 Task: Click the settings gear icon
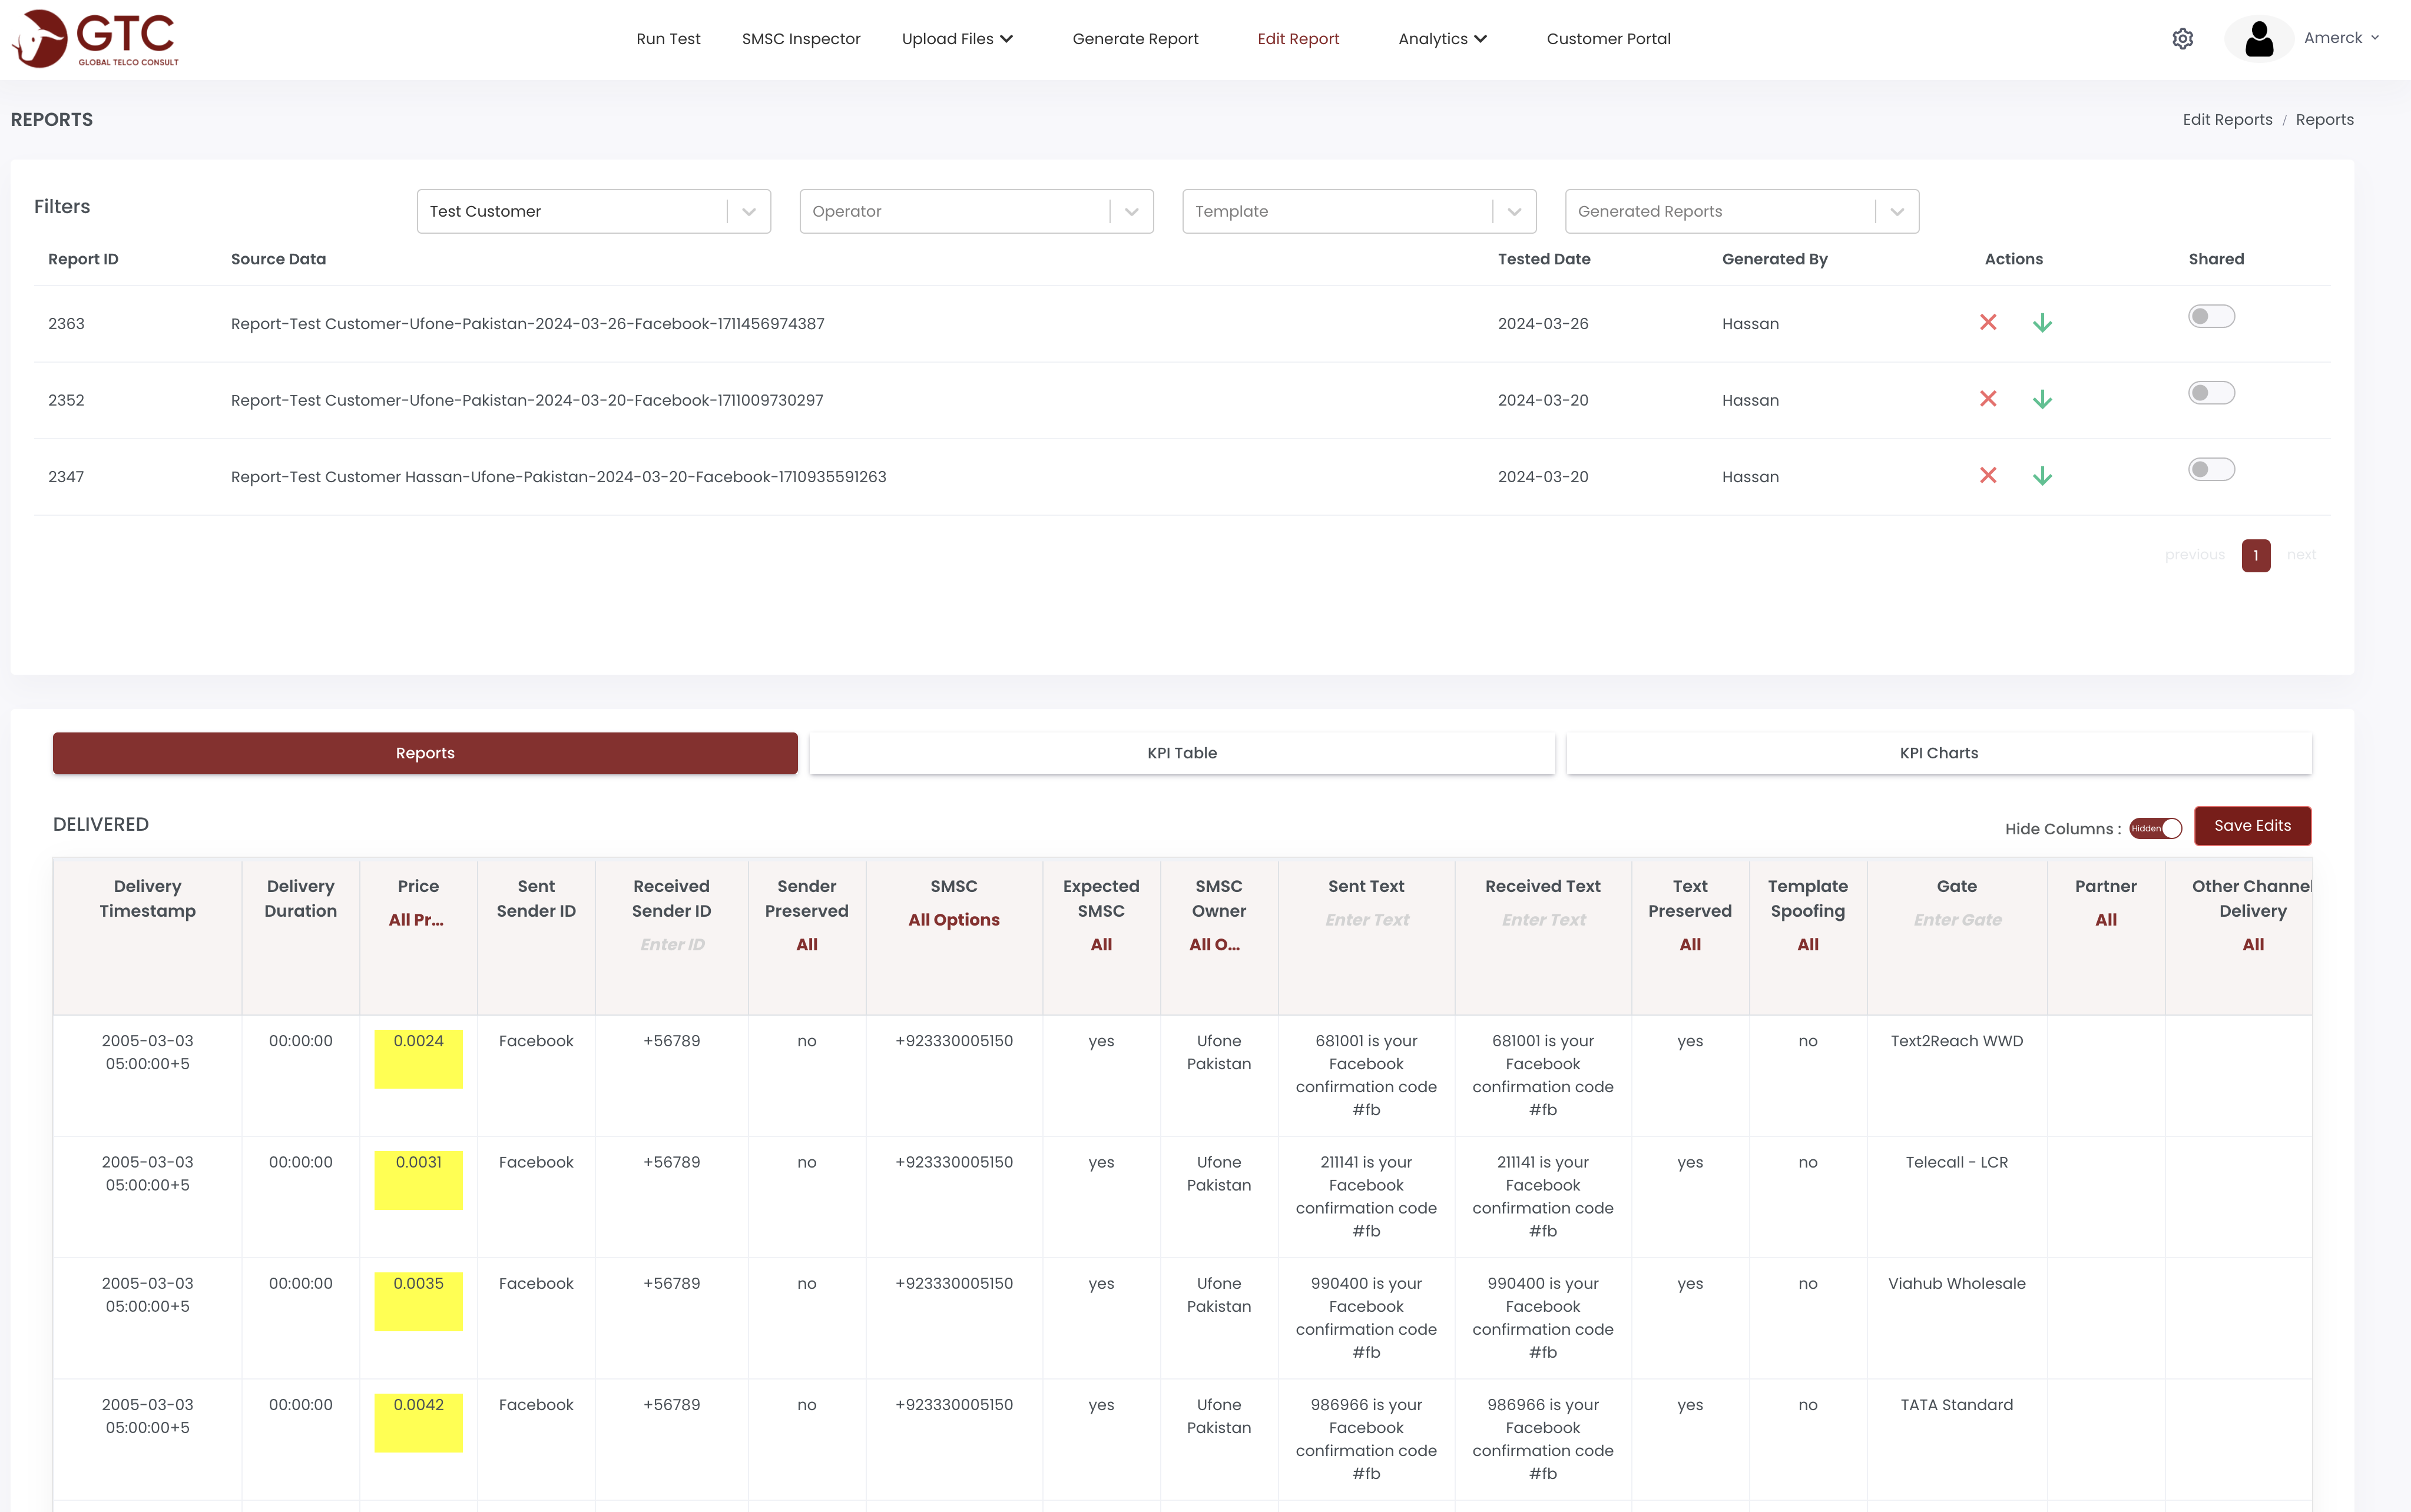click(2183, 39)
